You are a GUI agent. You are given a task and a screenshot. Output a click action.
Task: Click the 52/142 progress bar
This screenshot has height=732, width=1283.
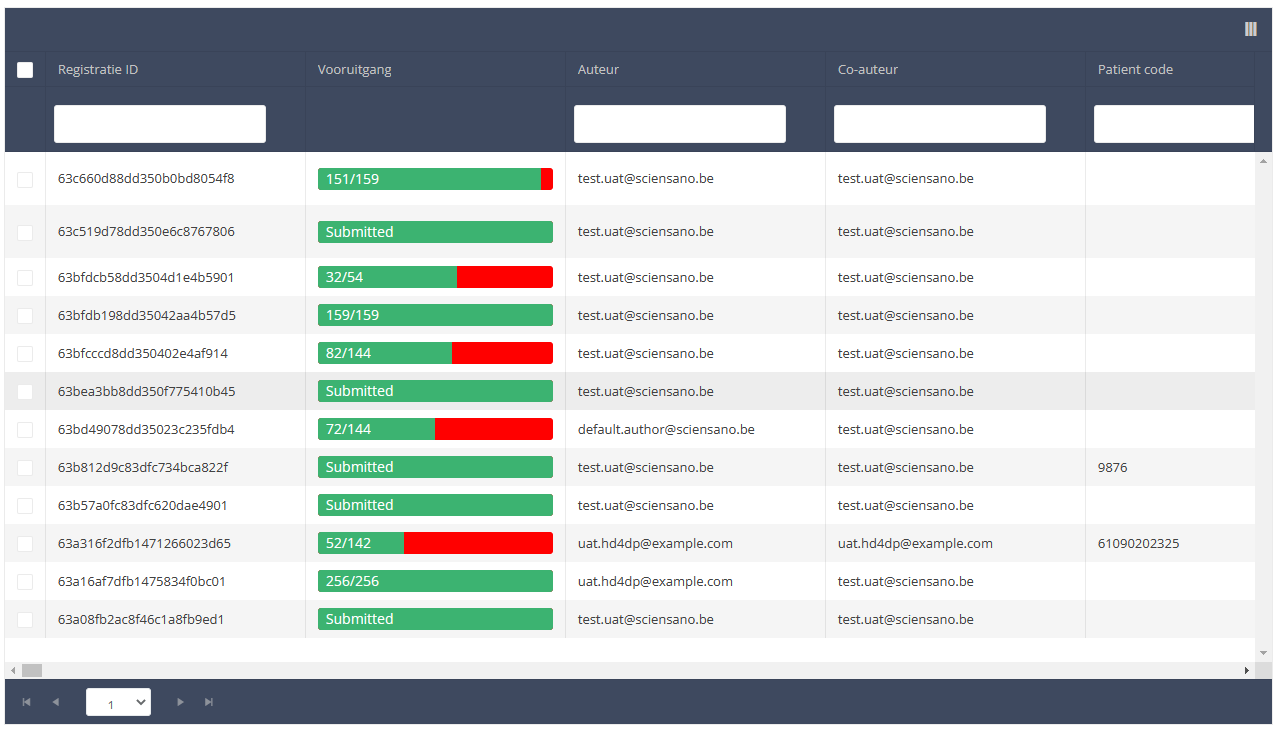tap(435, 543)
